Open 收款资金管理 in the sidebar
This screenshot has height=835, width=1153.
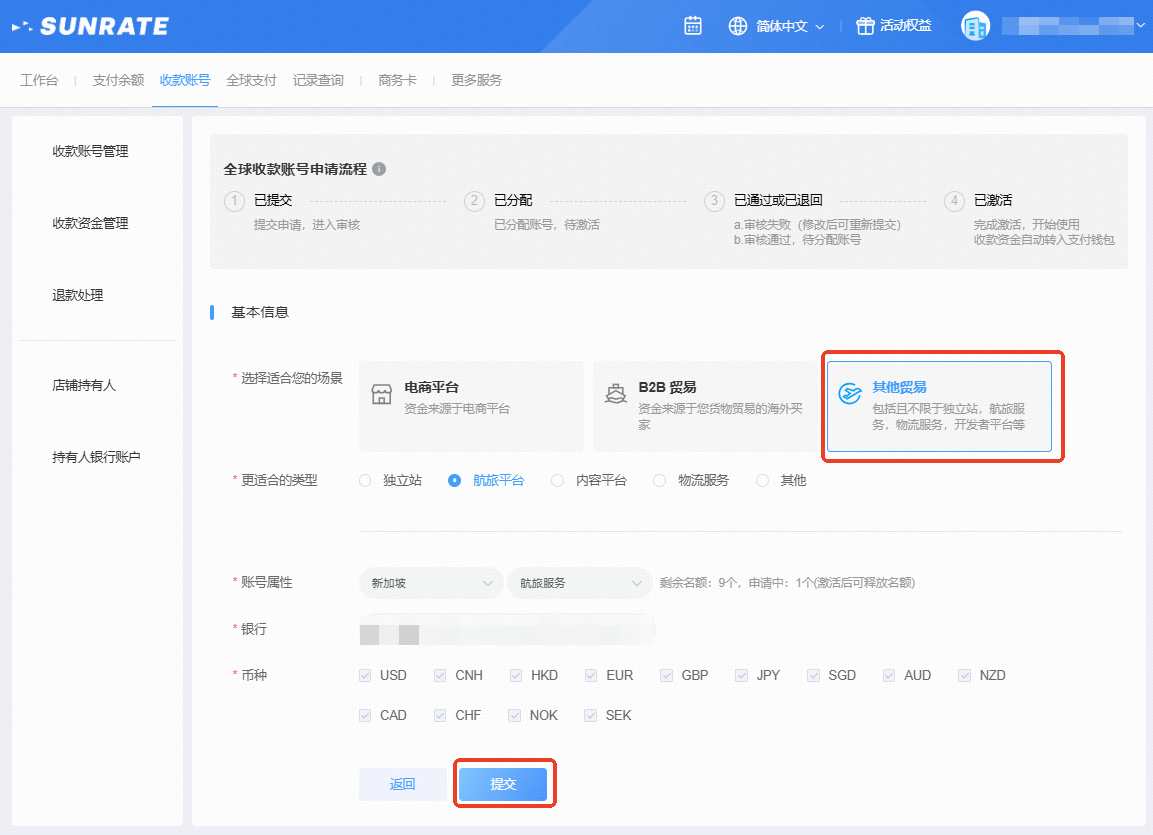tap(90, 224)
